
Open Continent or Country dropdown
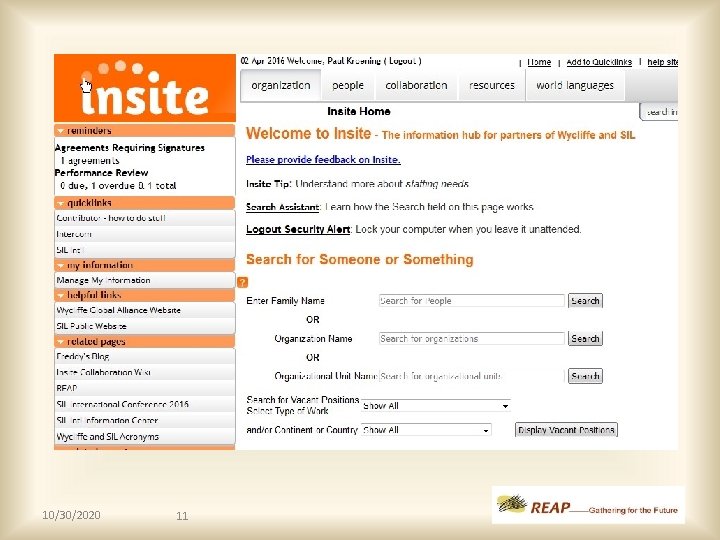pyautogui.click(x=426, y=430)
